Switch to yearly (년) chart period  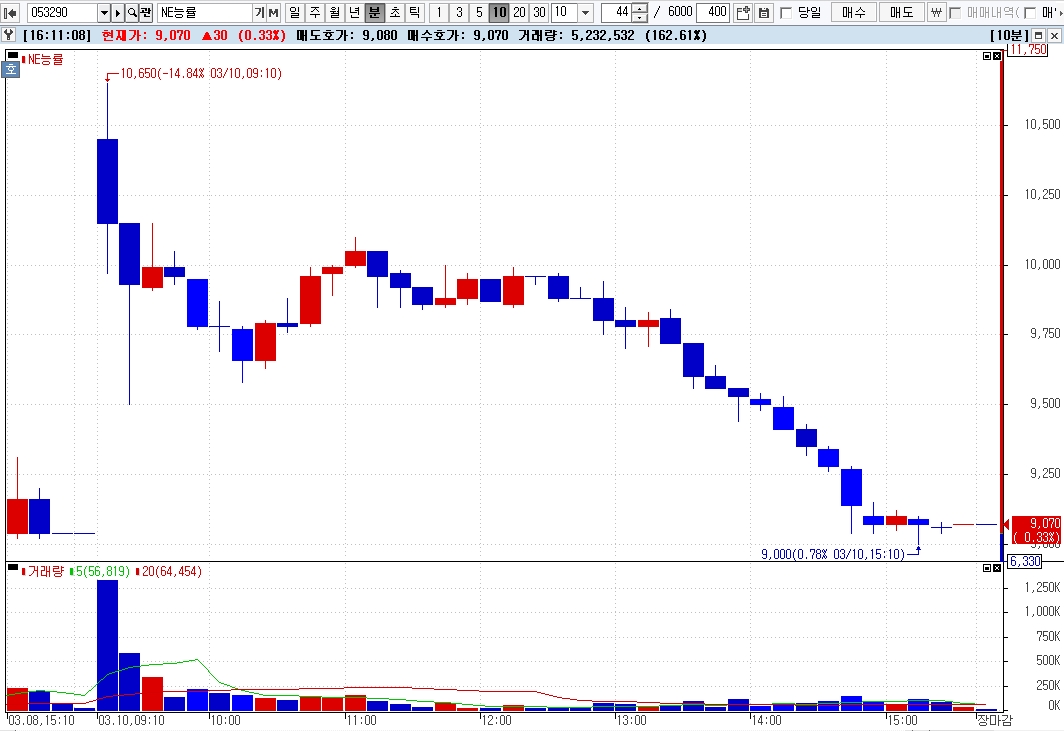pos(354,12)
